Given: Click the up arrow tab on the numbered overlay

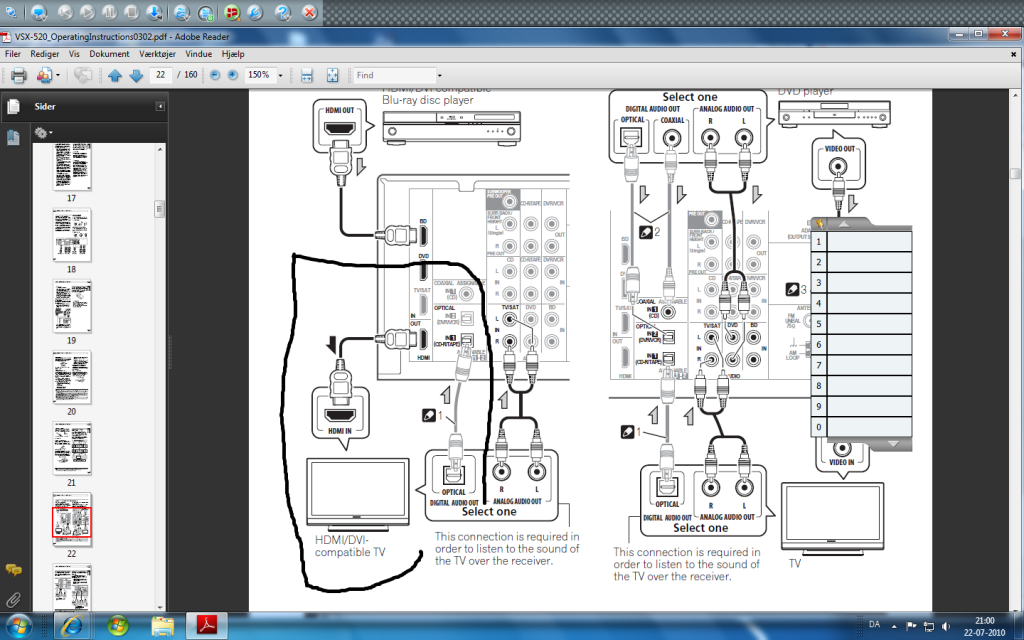Looking at the screenshot, I should [843, 223].
